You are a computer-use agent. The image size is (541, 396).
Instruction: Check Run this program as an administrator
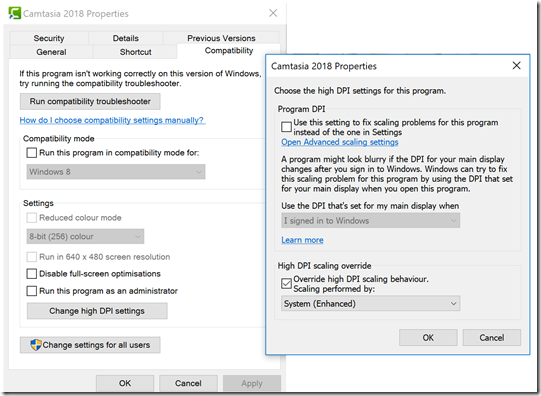[x=32, y=291]
